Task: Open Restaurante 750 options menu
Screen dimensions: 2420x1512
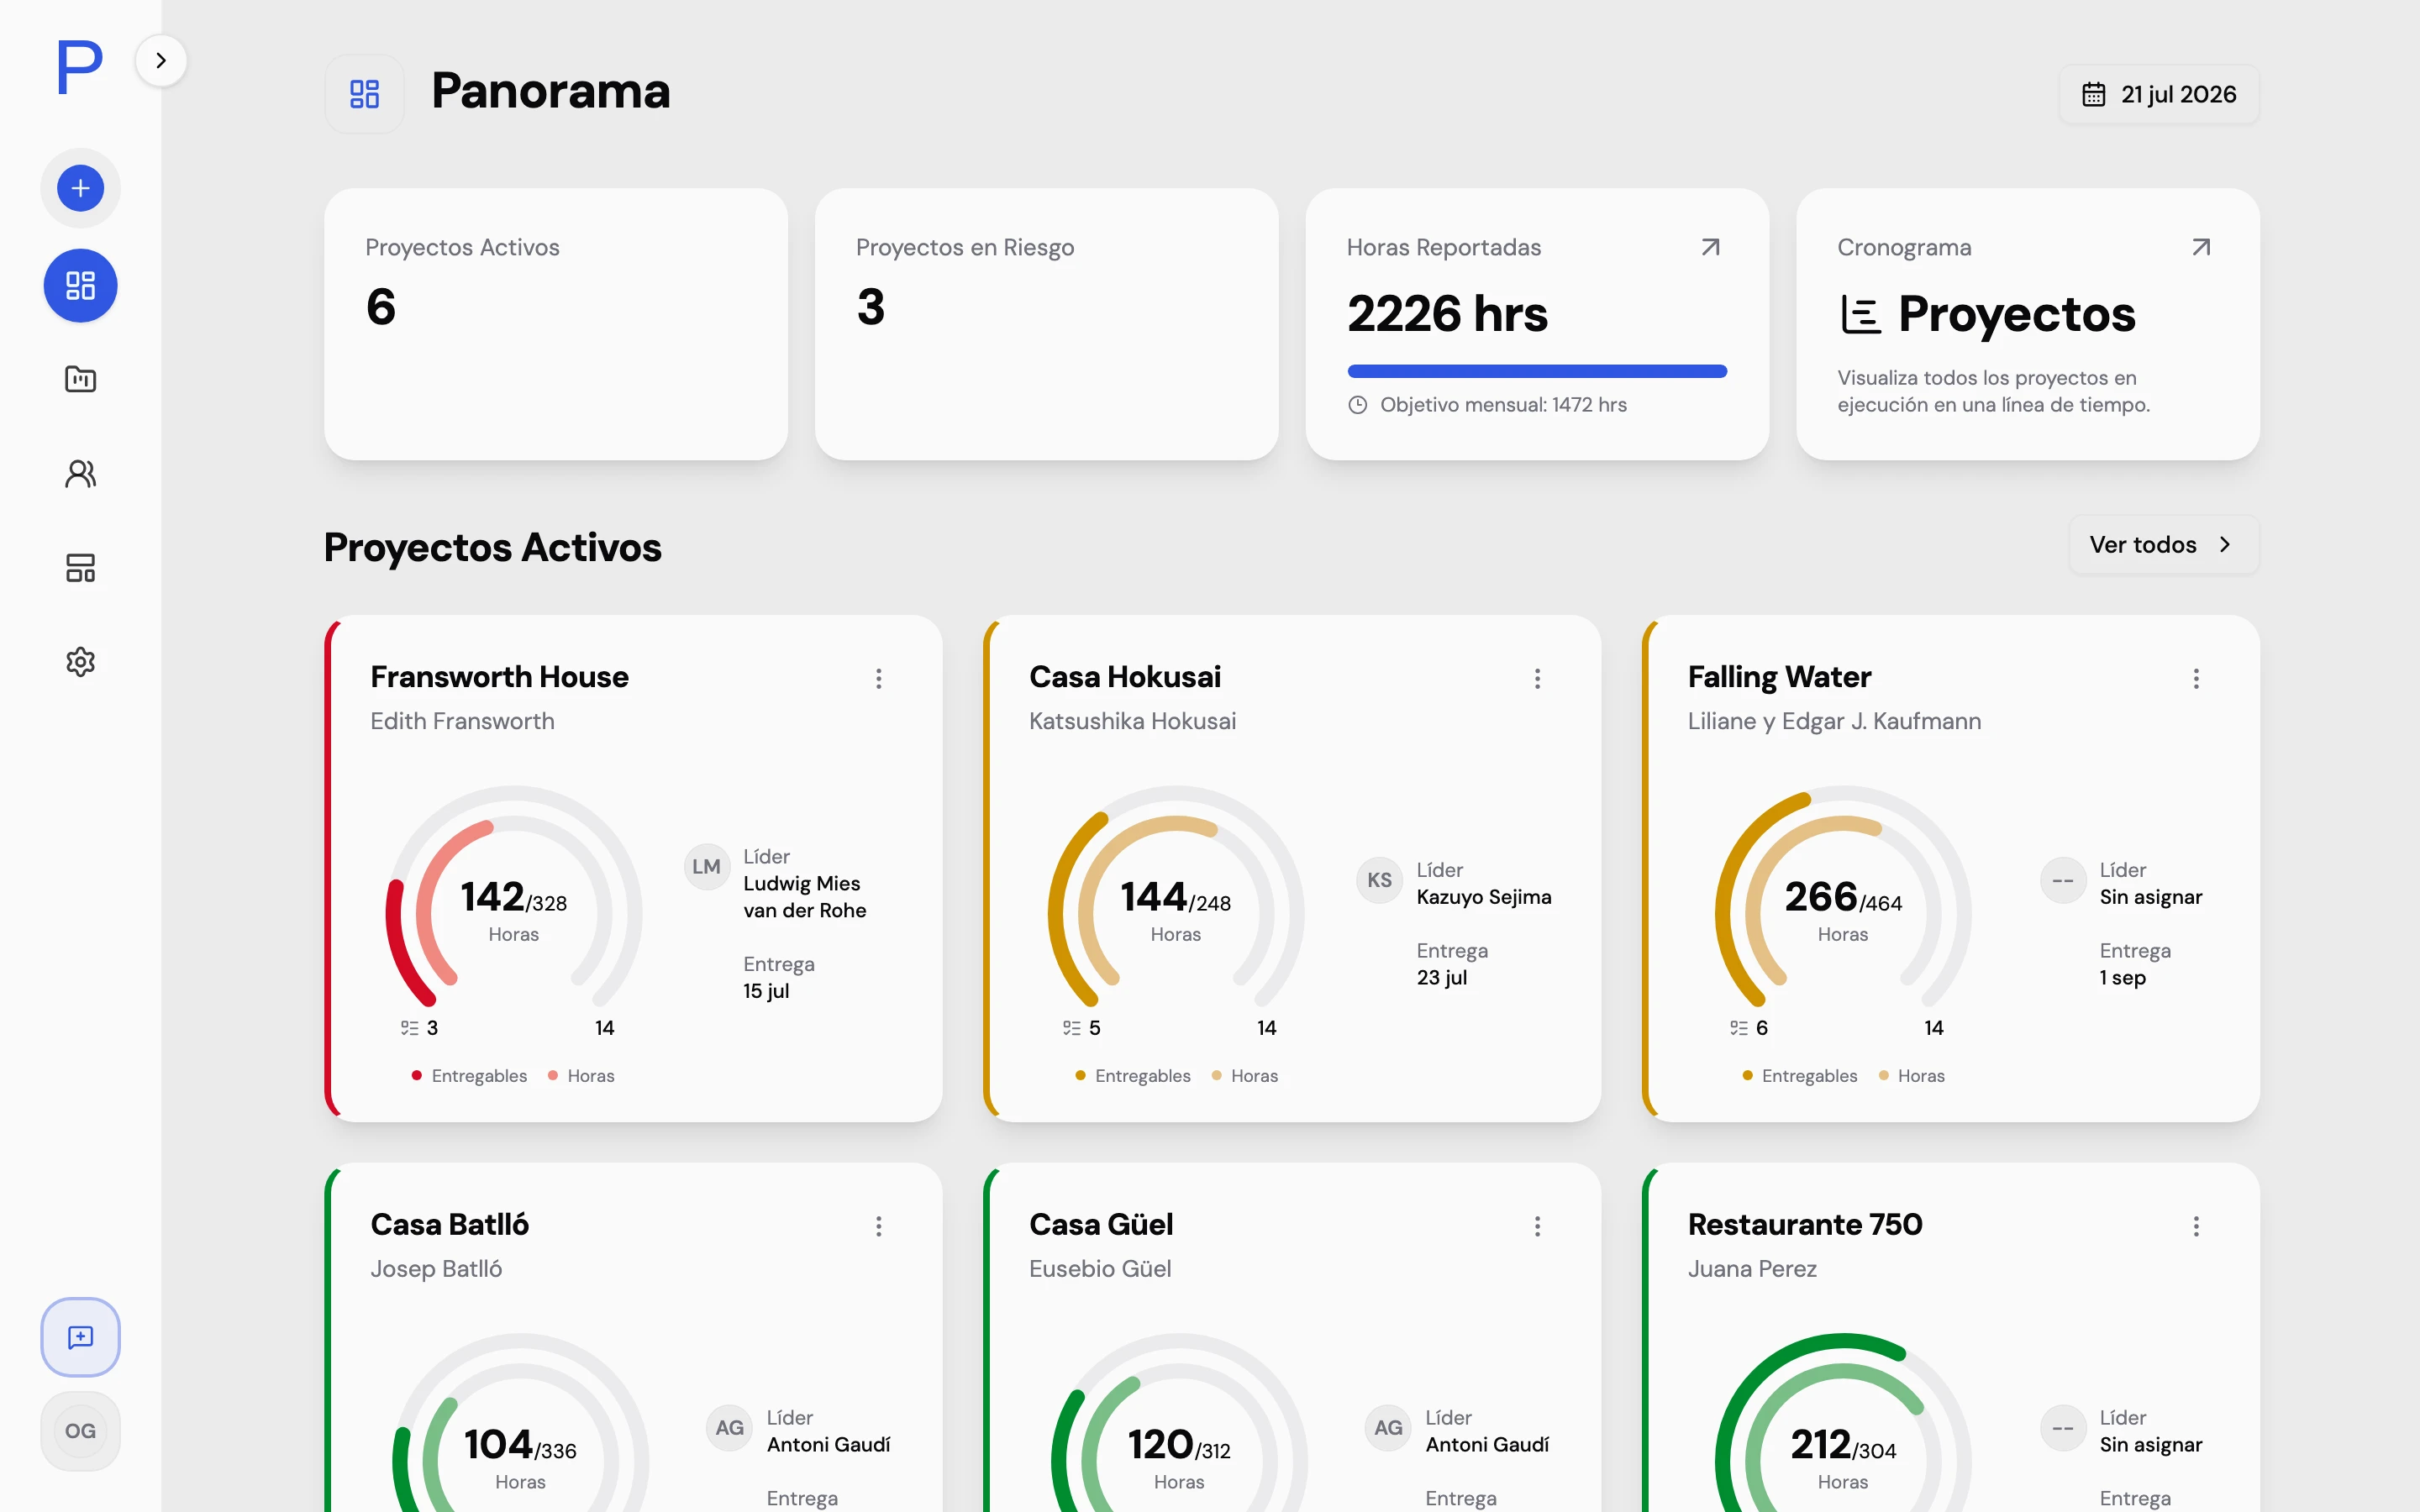Action: click(2197, 1226)
